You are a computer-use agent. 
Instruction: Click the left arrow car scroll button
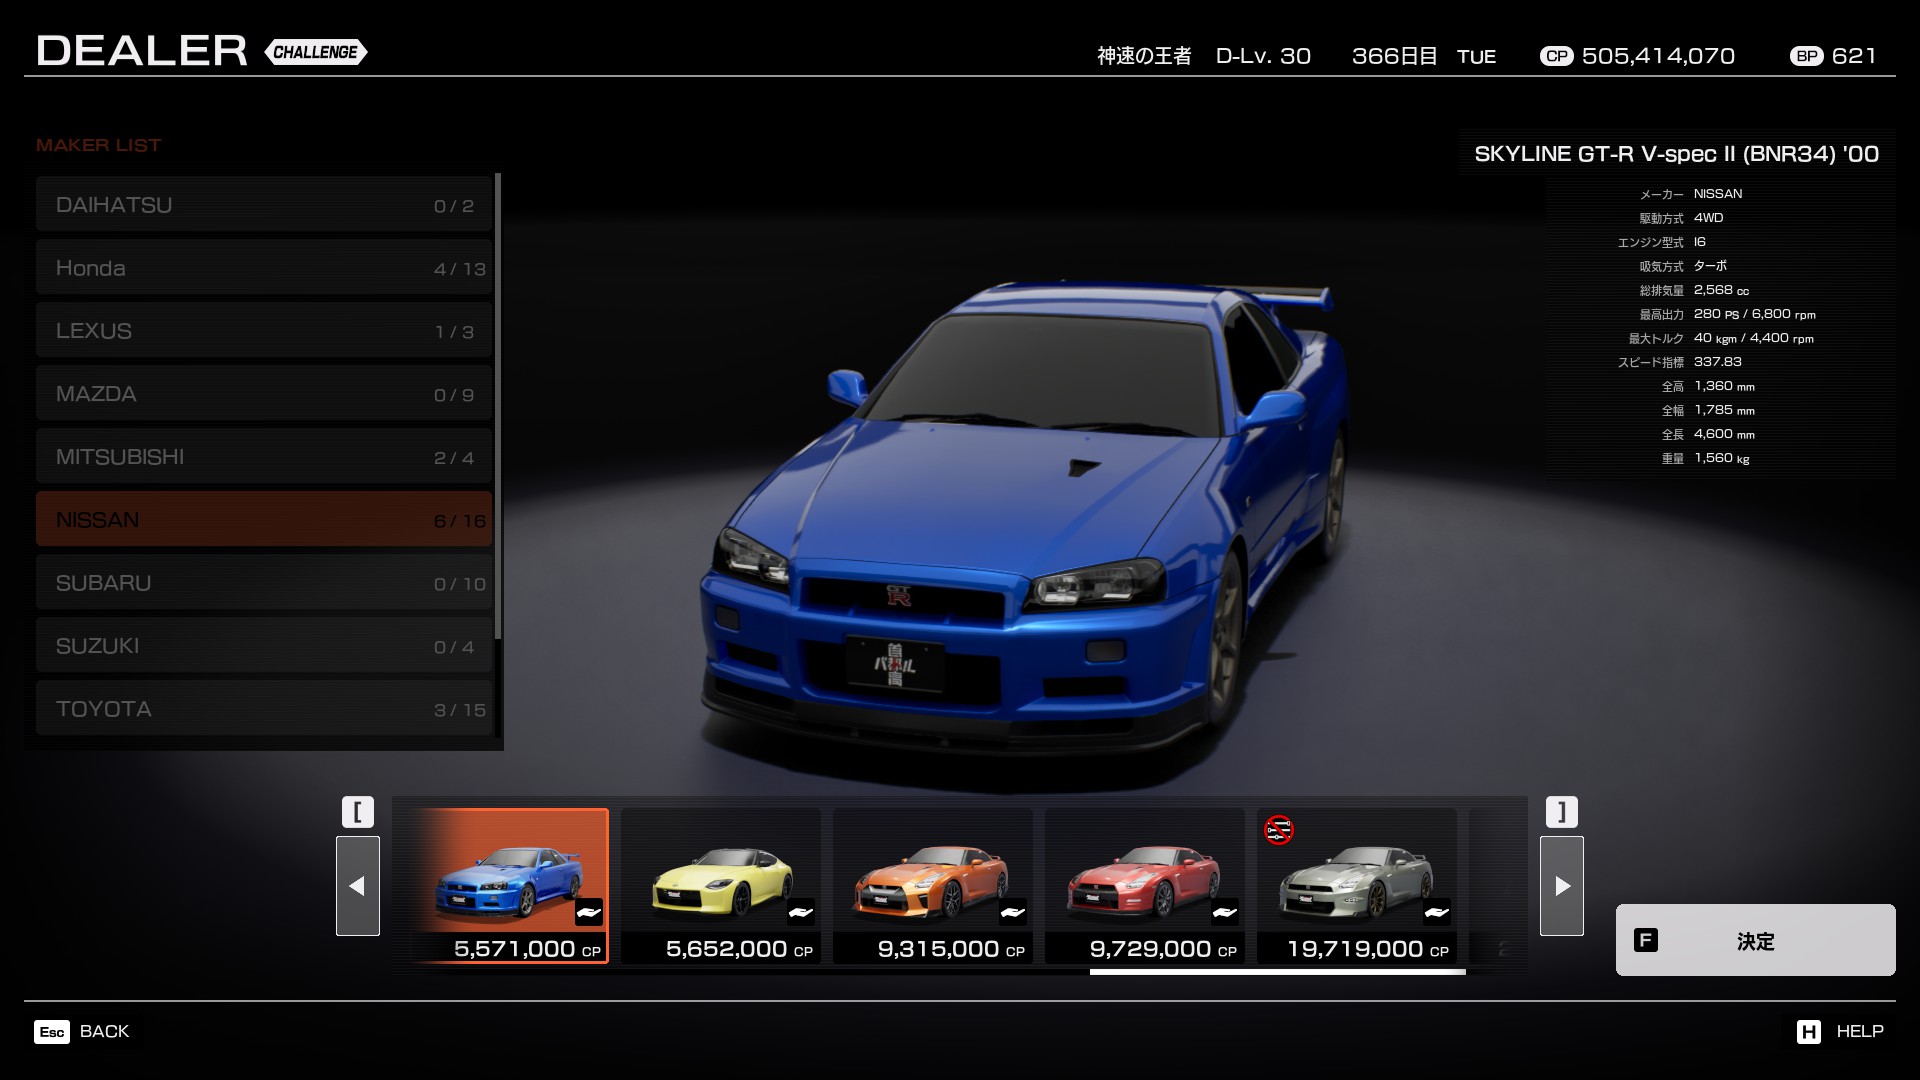pos(357,885)
